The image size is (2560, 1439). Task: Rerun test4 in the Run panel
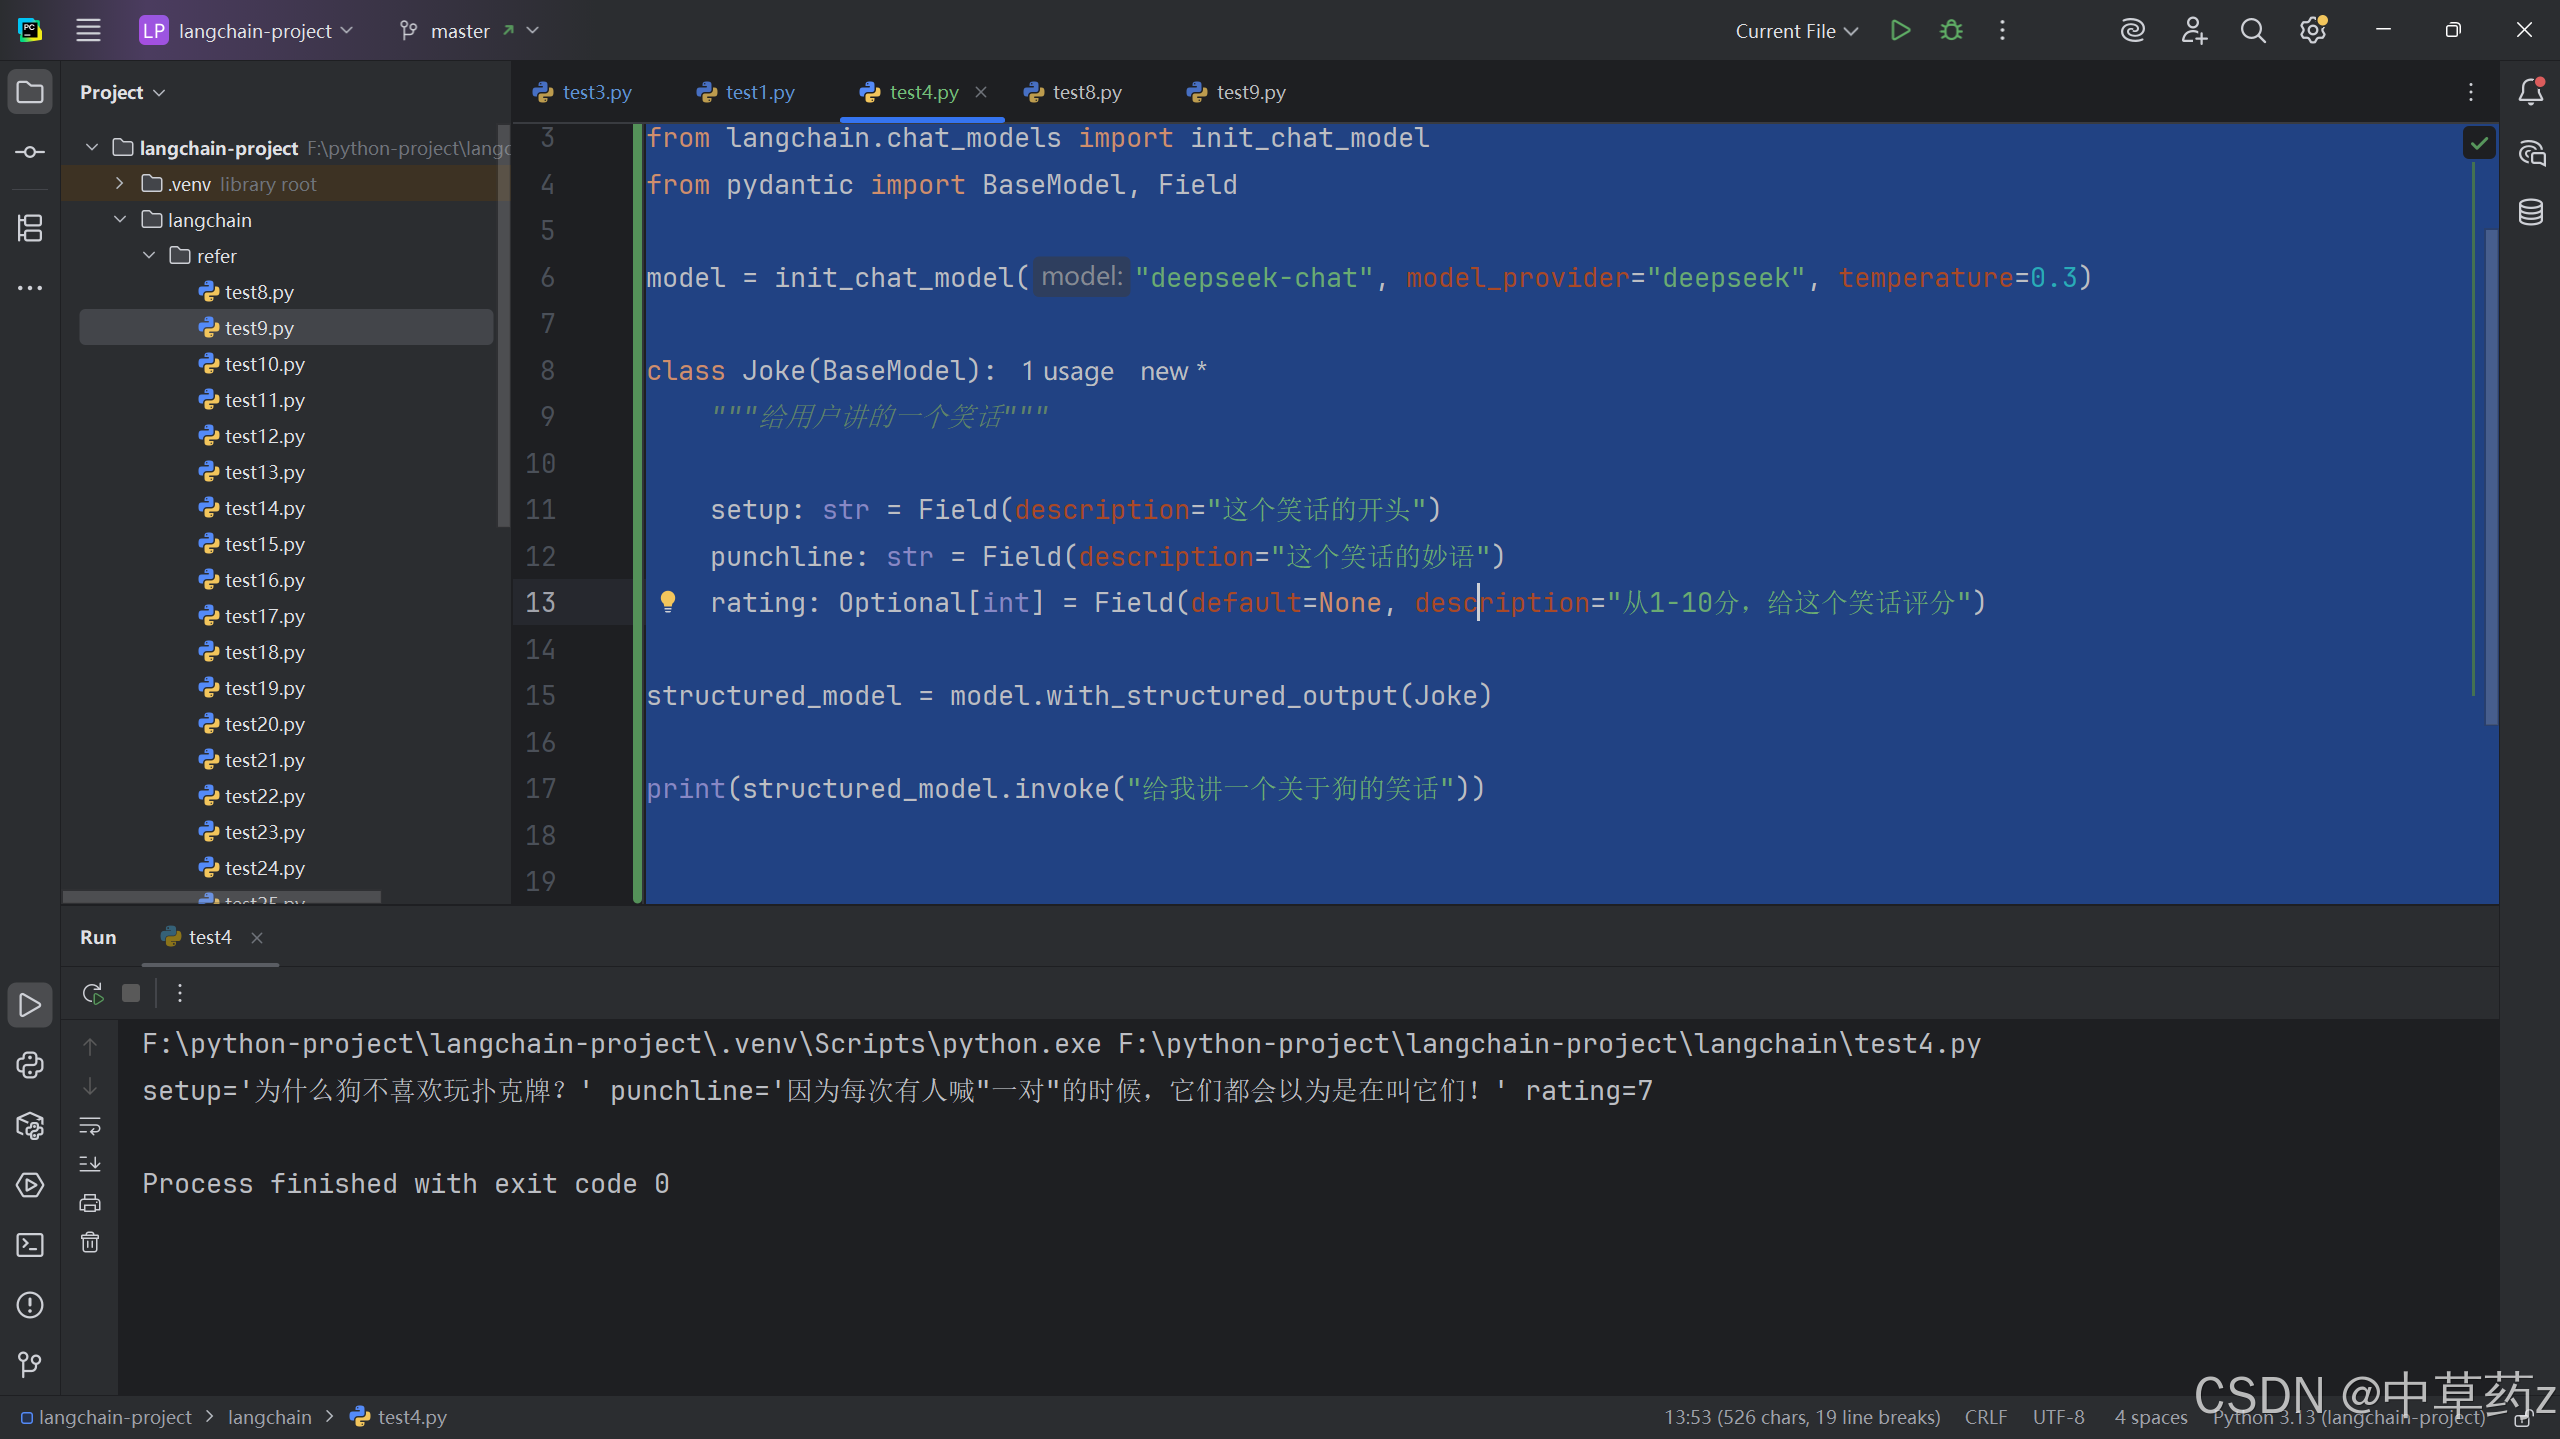pyautogui.click(x=93, y=993)
